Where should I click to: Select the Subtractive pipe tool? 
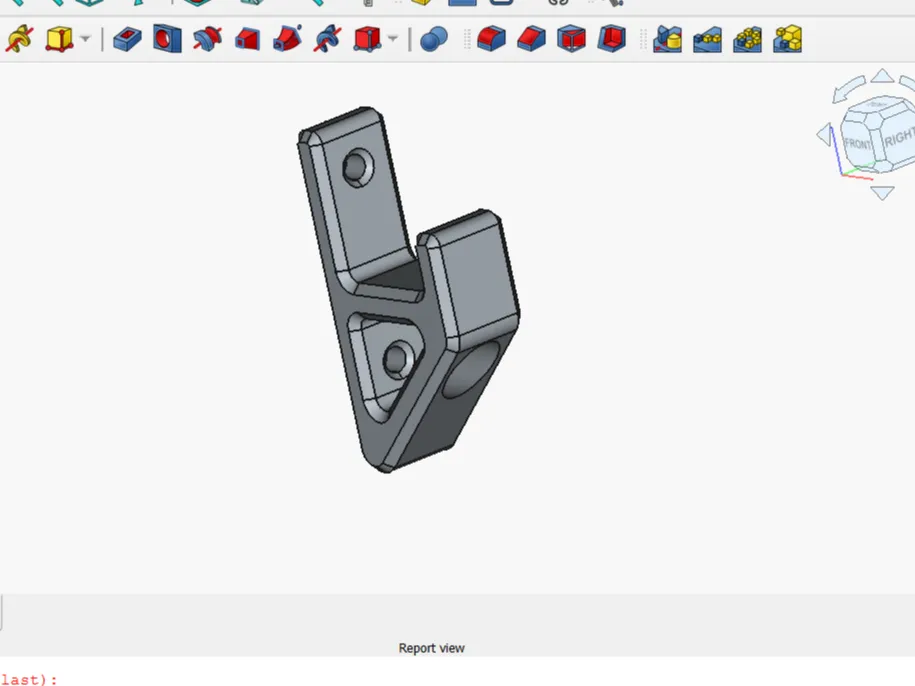(x=287, y=39)
